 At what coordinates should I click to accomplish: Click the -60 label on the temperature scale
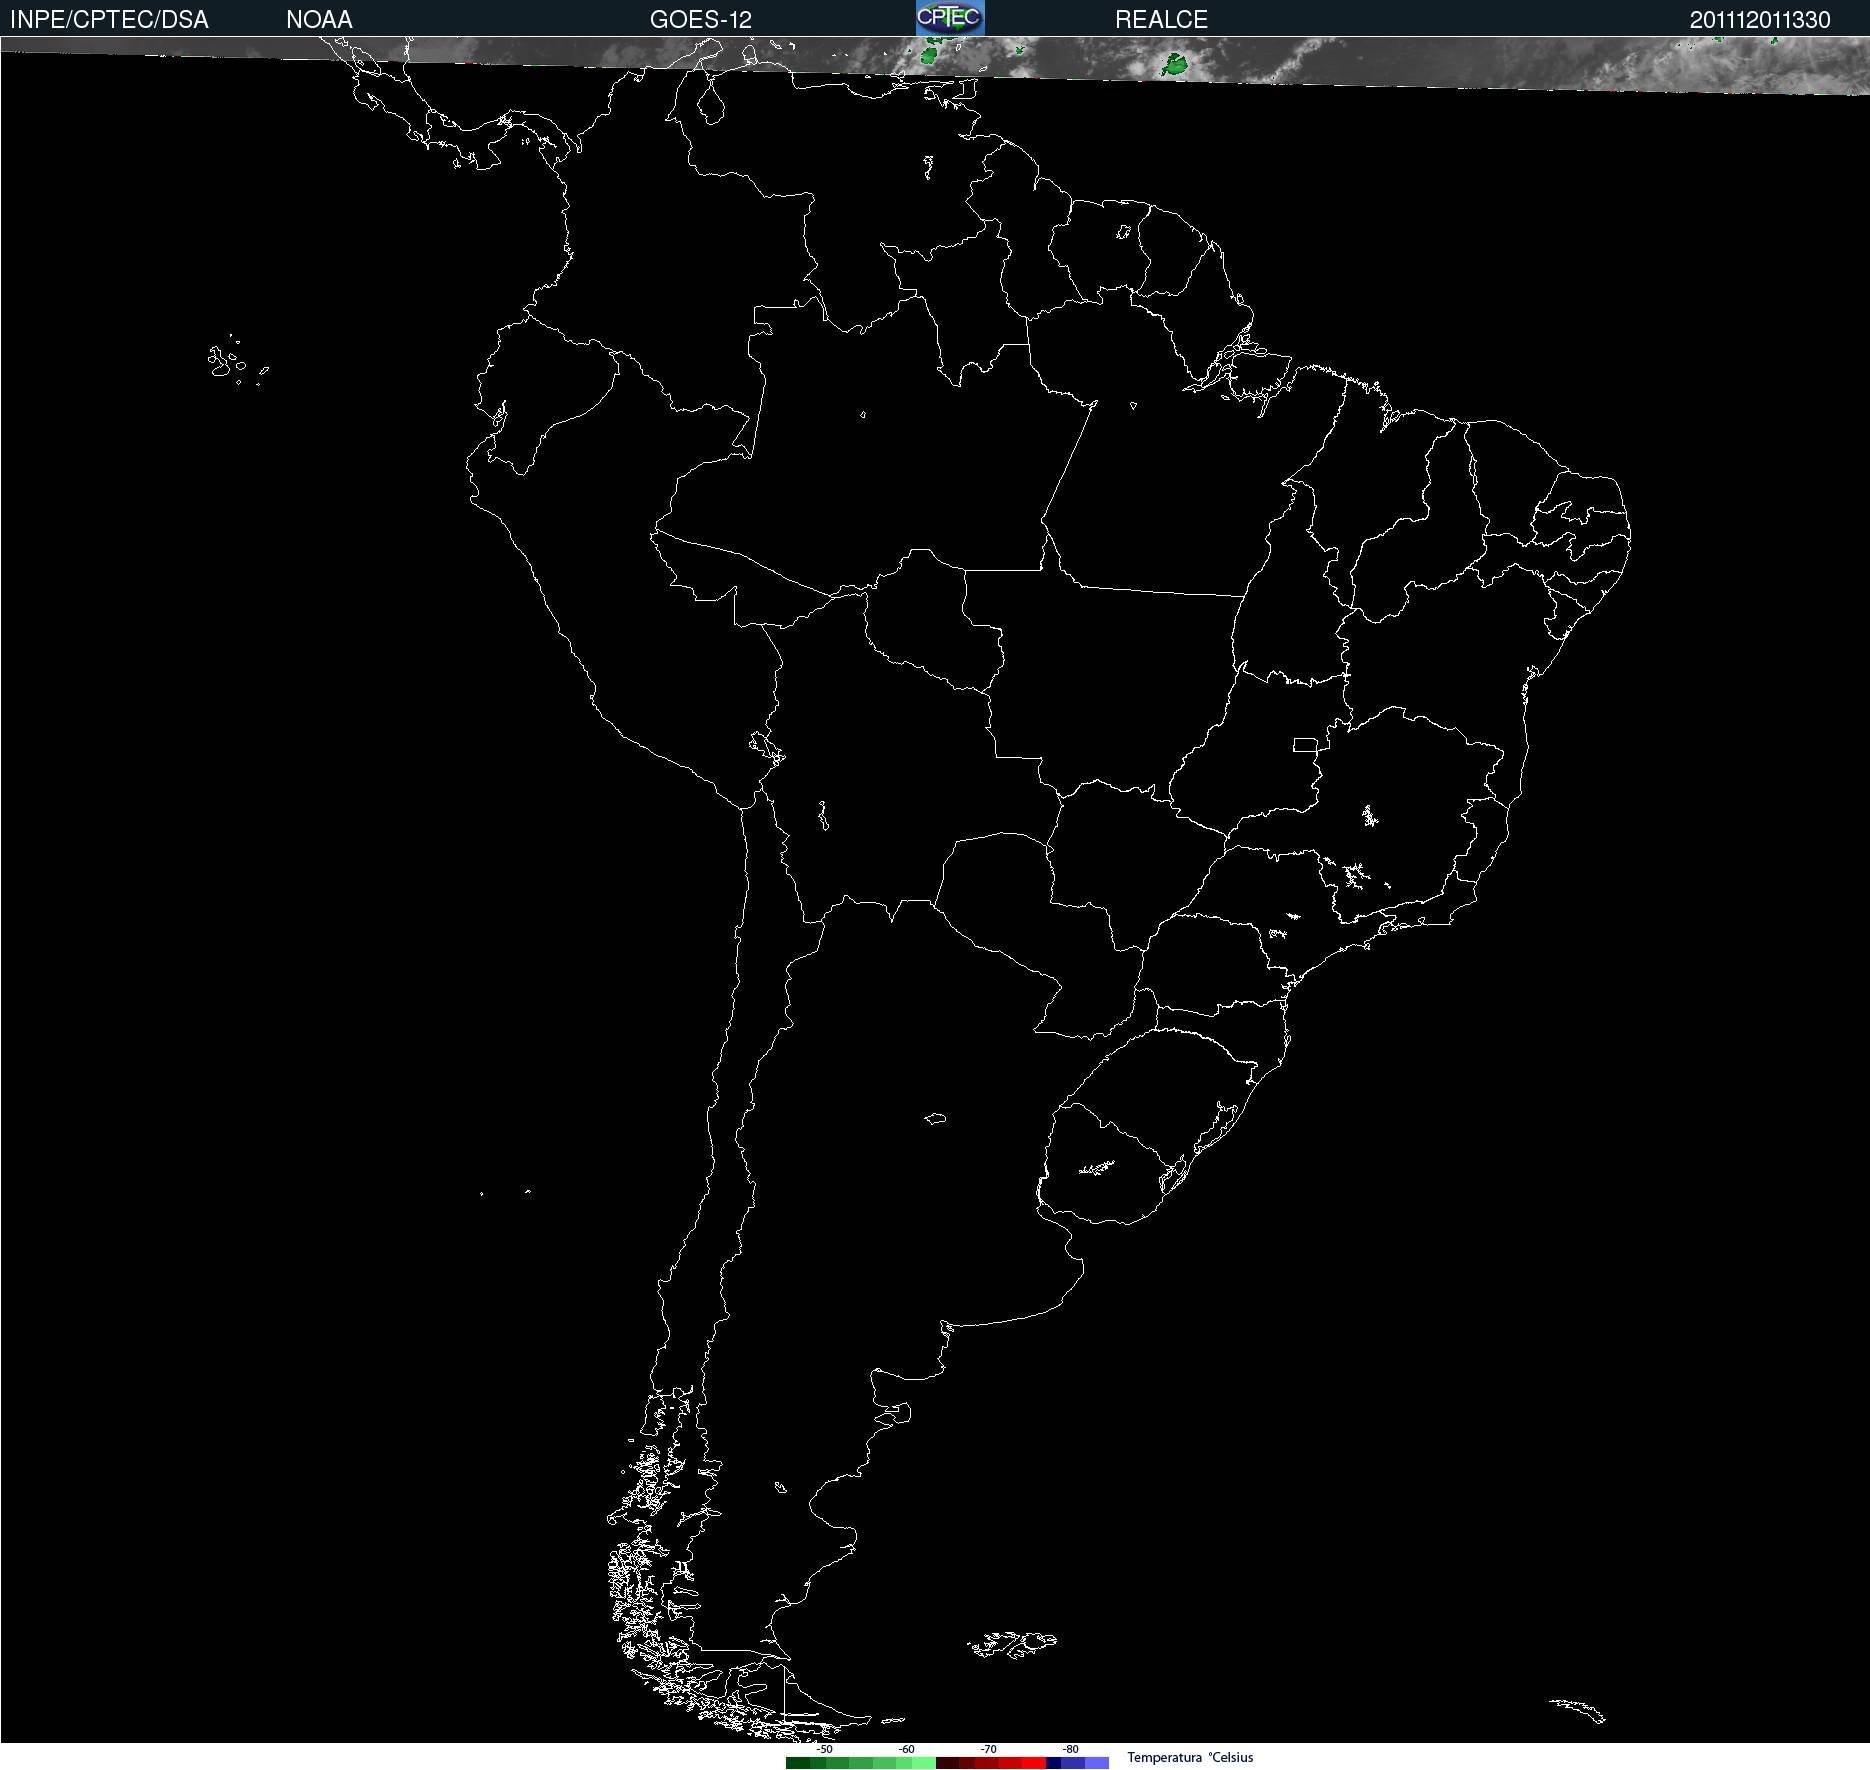tap(906, 1750)
